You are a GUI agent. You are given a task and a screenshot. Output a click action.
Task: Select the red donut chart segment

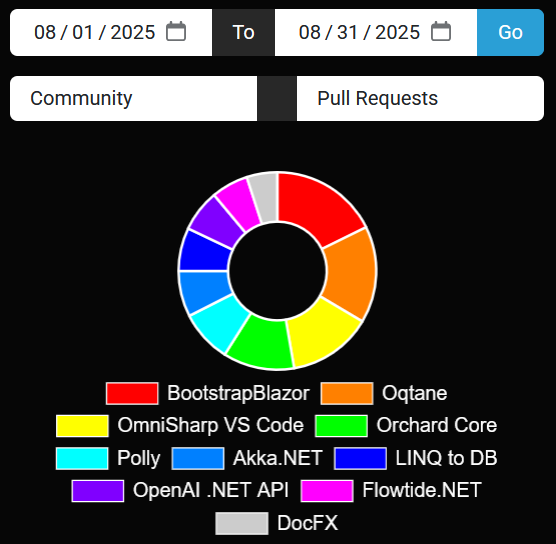click(x=316, y=209)
